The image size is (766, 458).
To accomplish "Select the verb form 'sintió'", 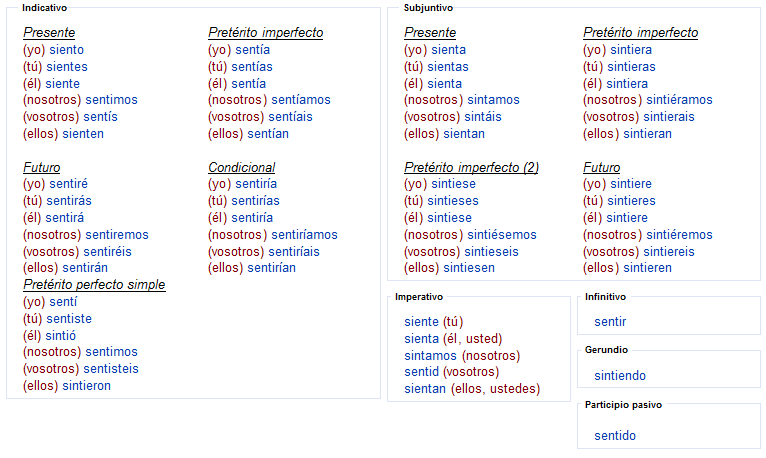I will pyautogui.click(x=61, y=336).
